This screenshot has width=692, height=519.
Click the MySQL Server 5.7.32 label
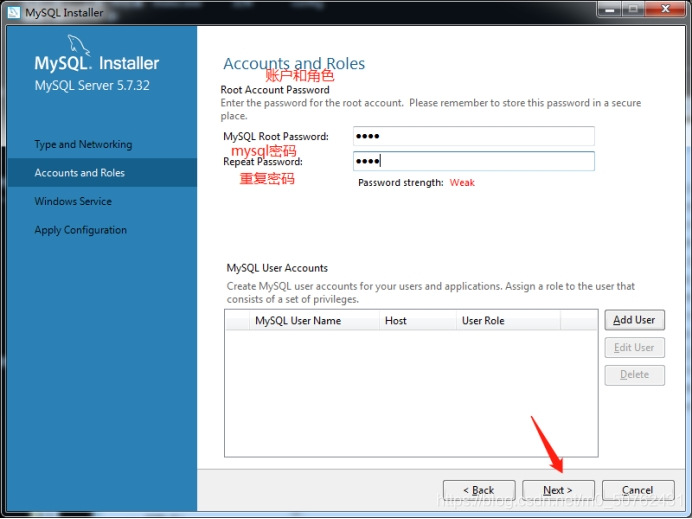(92, 85)
